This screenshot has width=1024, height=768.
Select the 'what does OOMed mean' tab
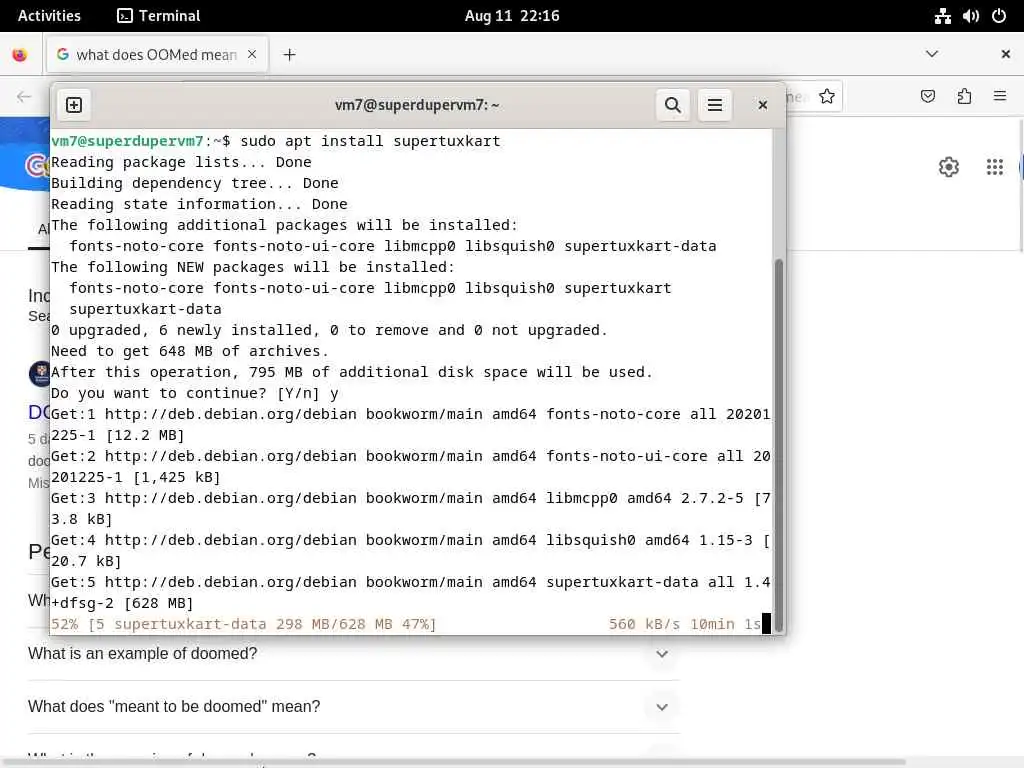(x=155, y=55)
